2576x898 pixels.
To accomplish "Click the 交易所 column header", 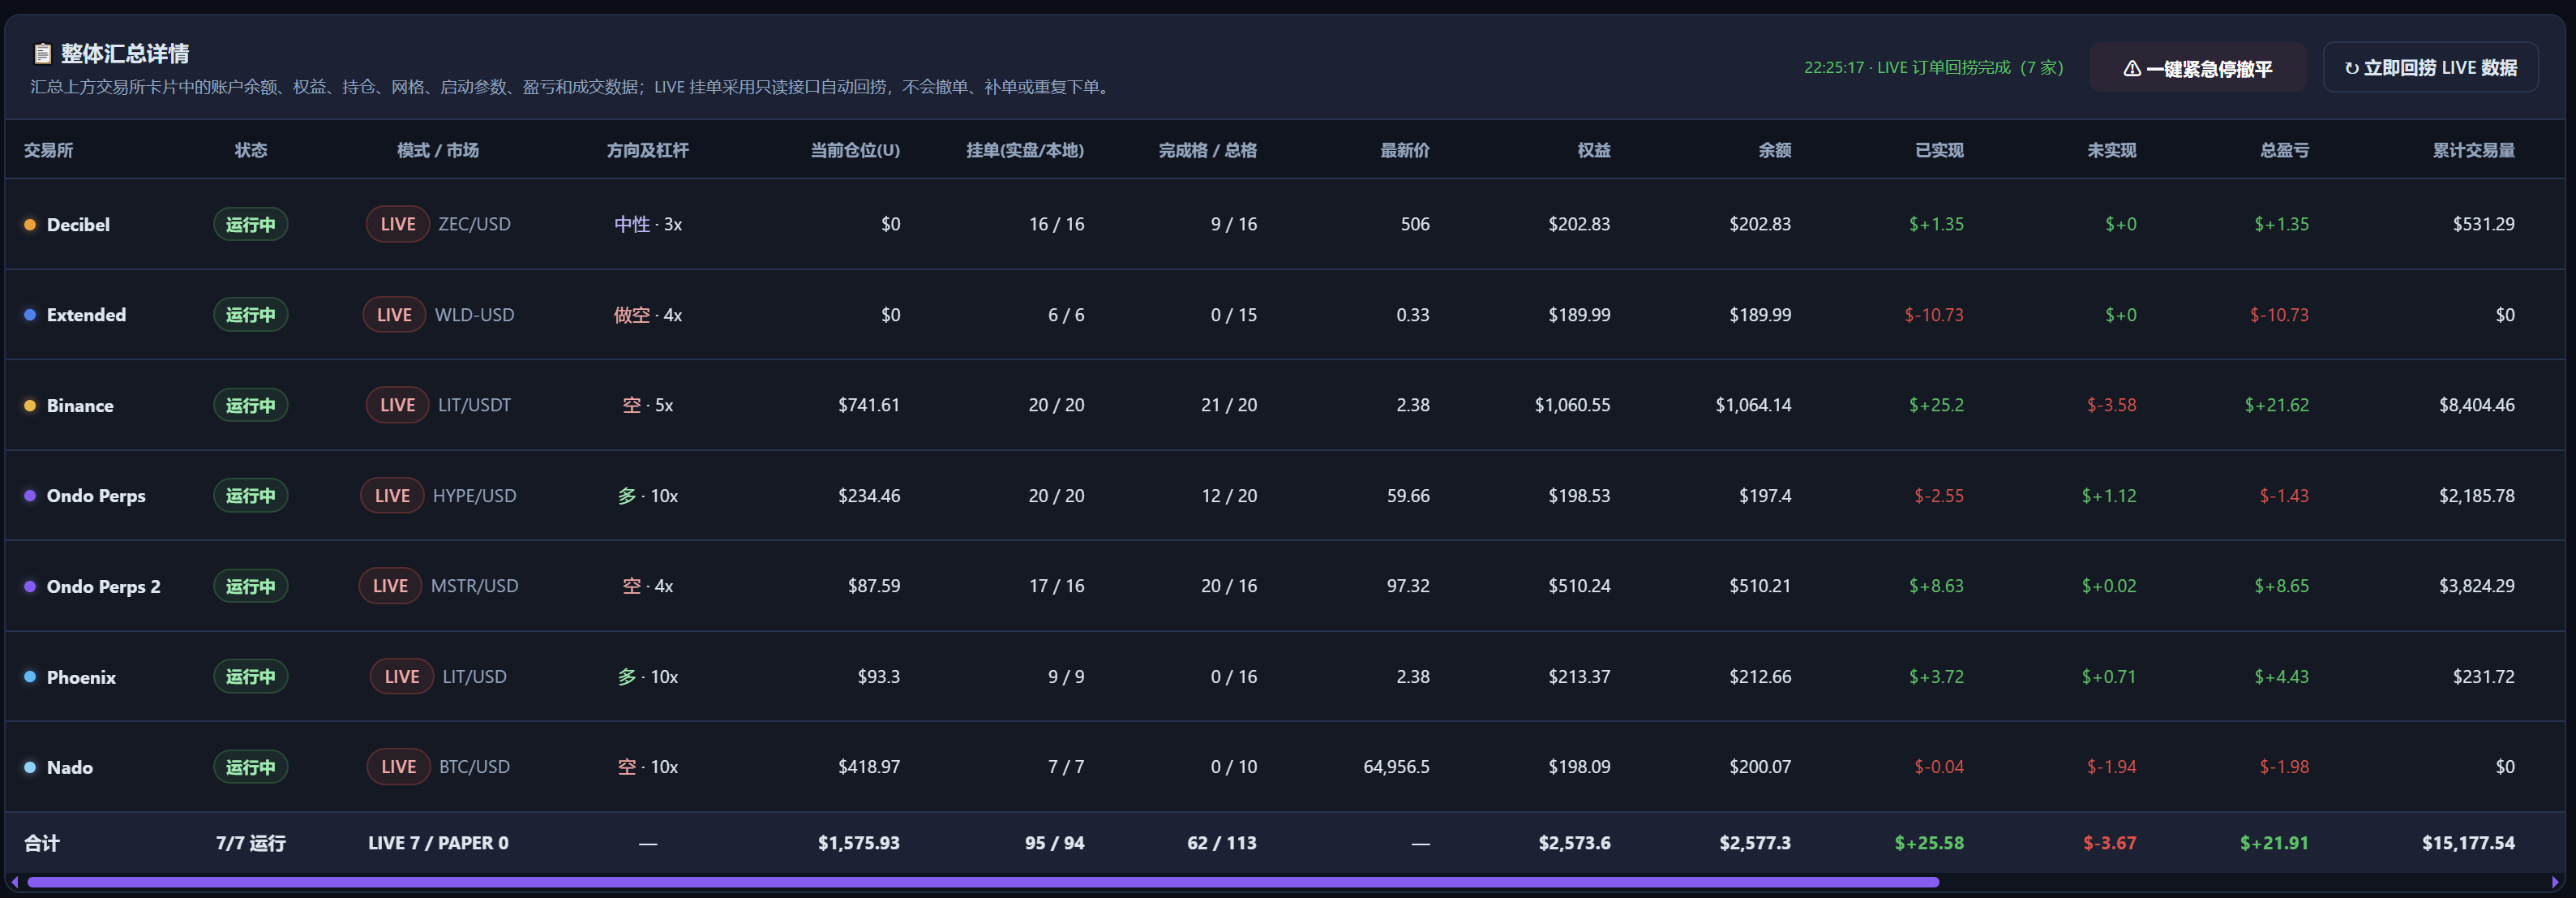I will tap(49, 150).
